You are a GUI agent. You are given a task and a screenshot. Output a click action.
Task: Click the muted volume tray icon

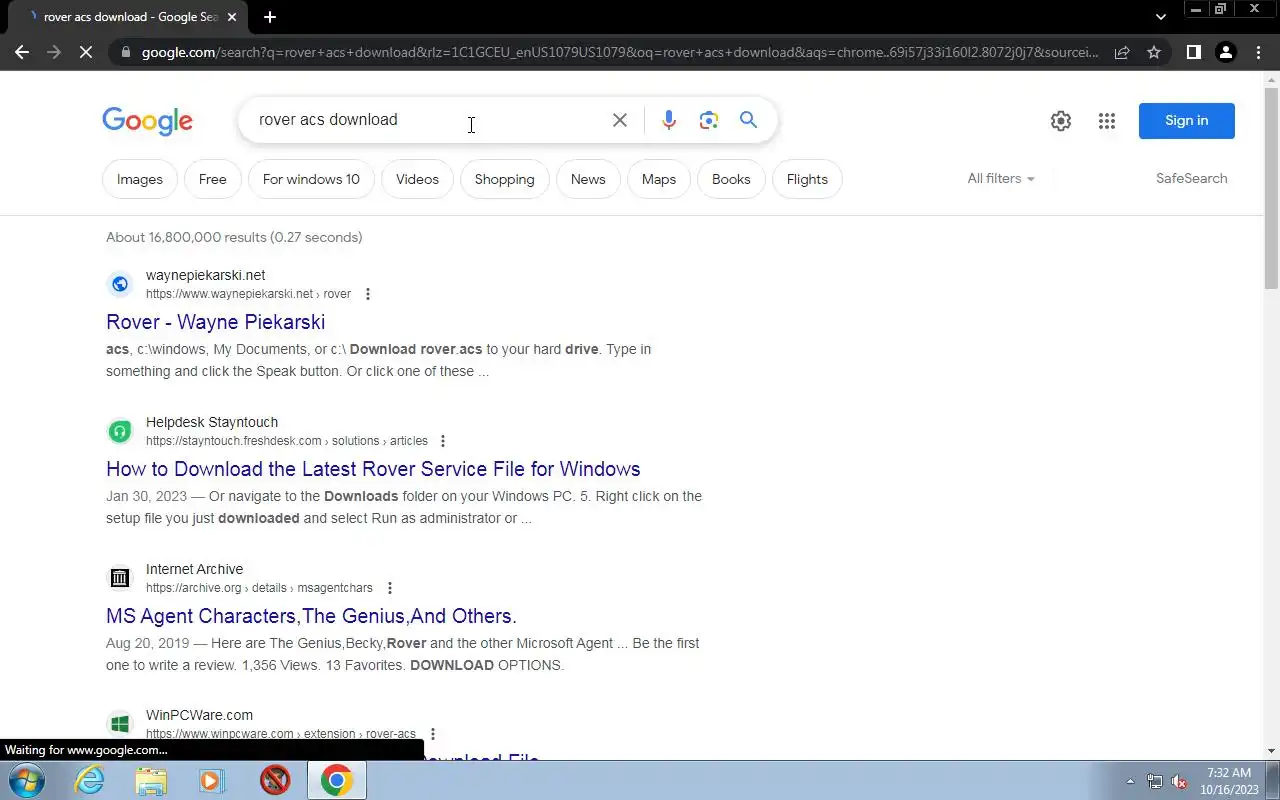coord(1179,781)
